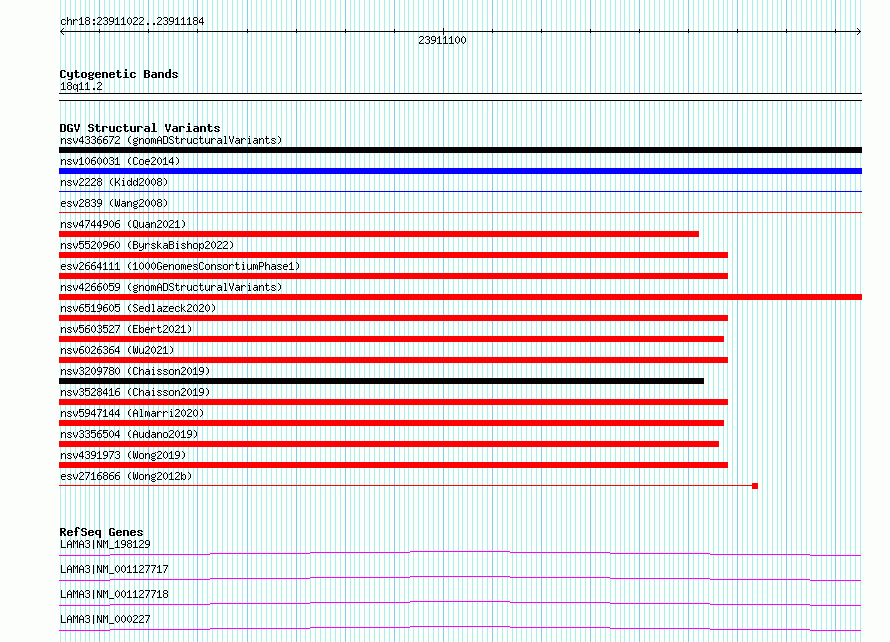Click the red bar under esv2664111
The height and width of the screenshot is (642, 890).
pyautogui.click(x=393, y=276)
